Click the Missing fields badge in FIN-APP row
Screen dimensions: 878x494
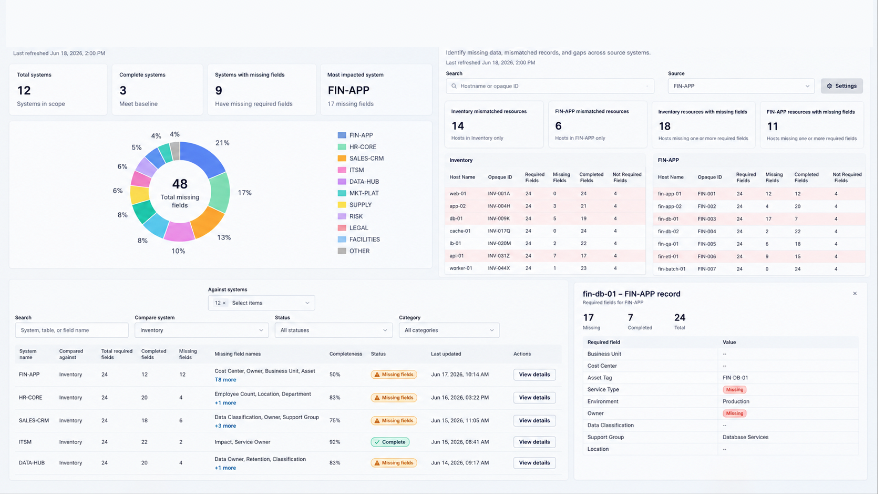coord(394,375)
